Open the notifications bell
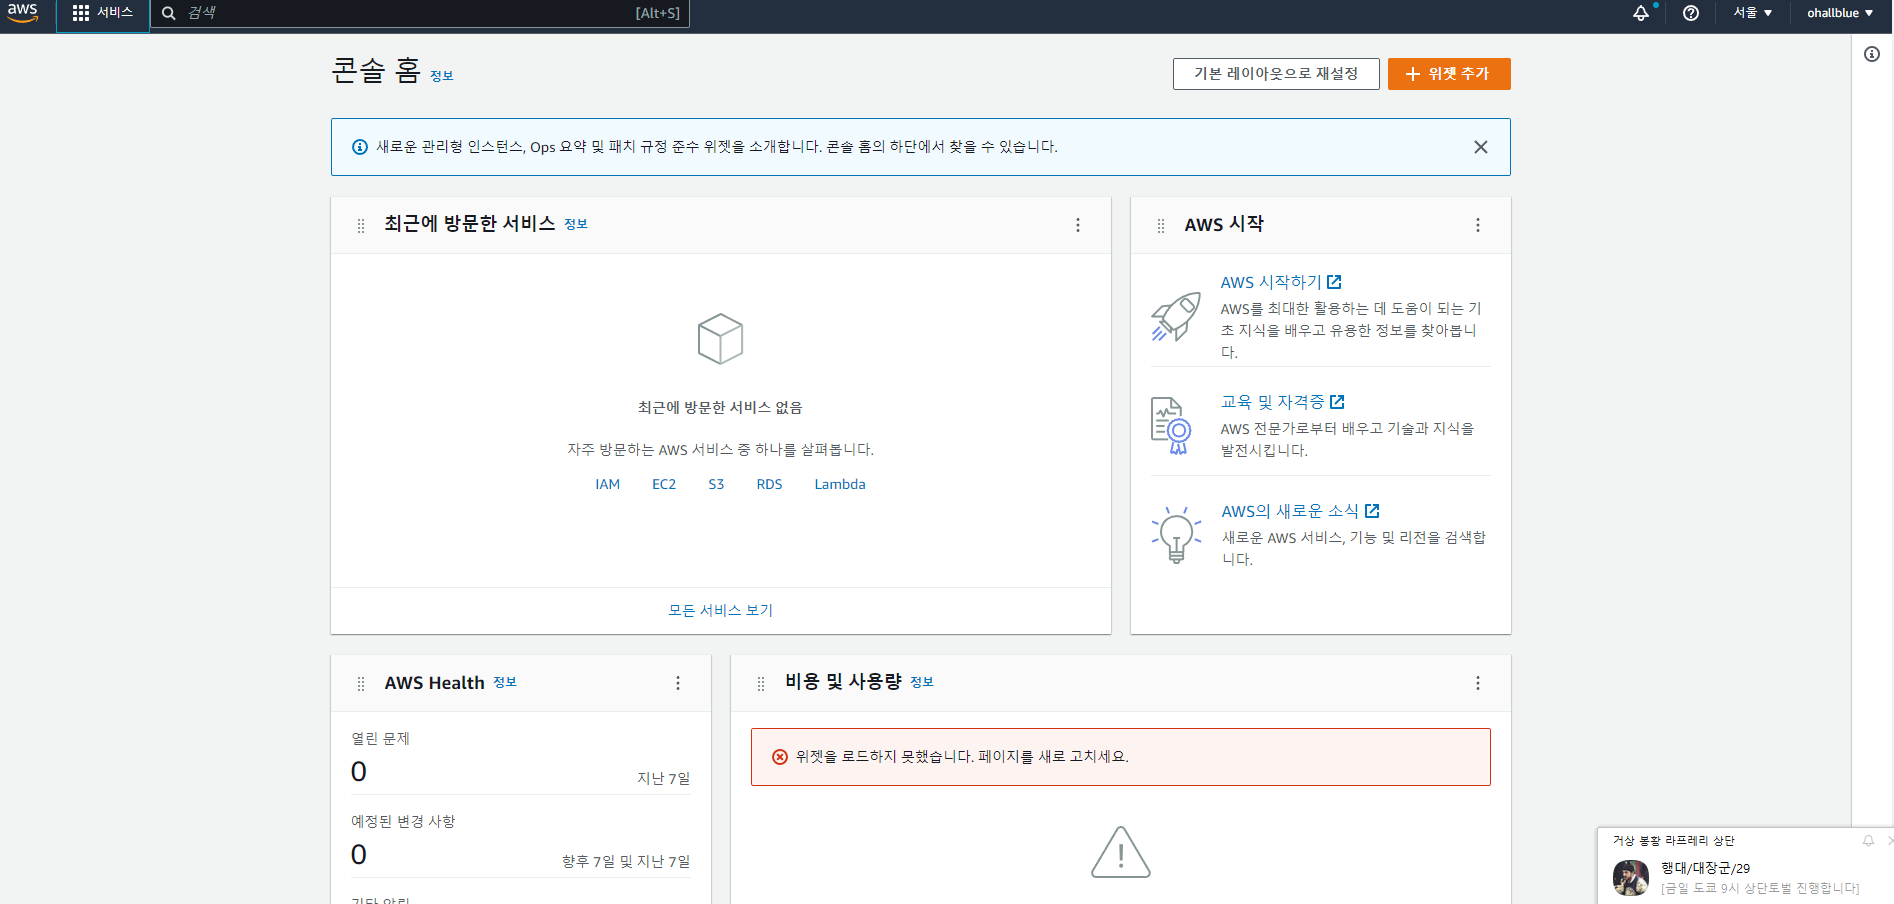This screenshot has width=1894, height=904. coord(1641,13)
